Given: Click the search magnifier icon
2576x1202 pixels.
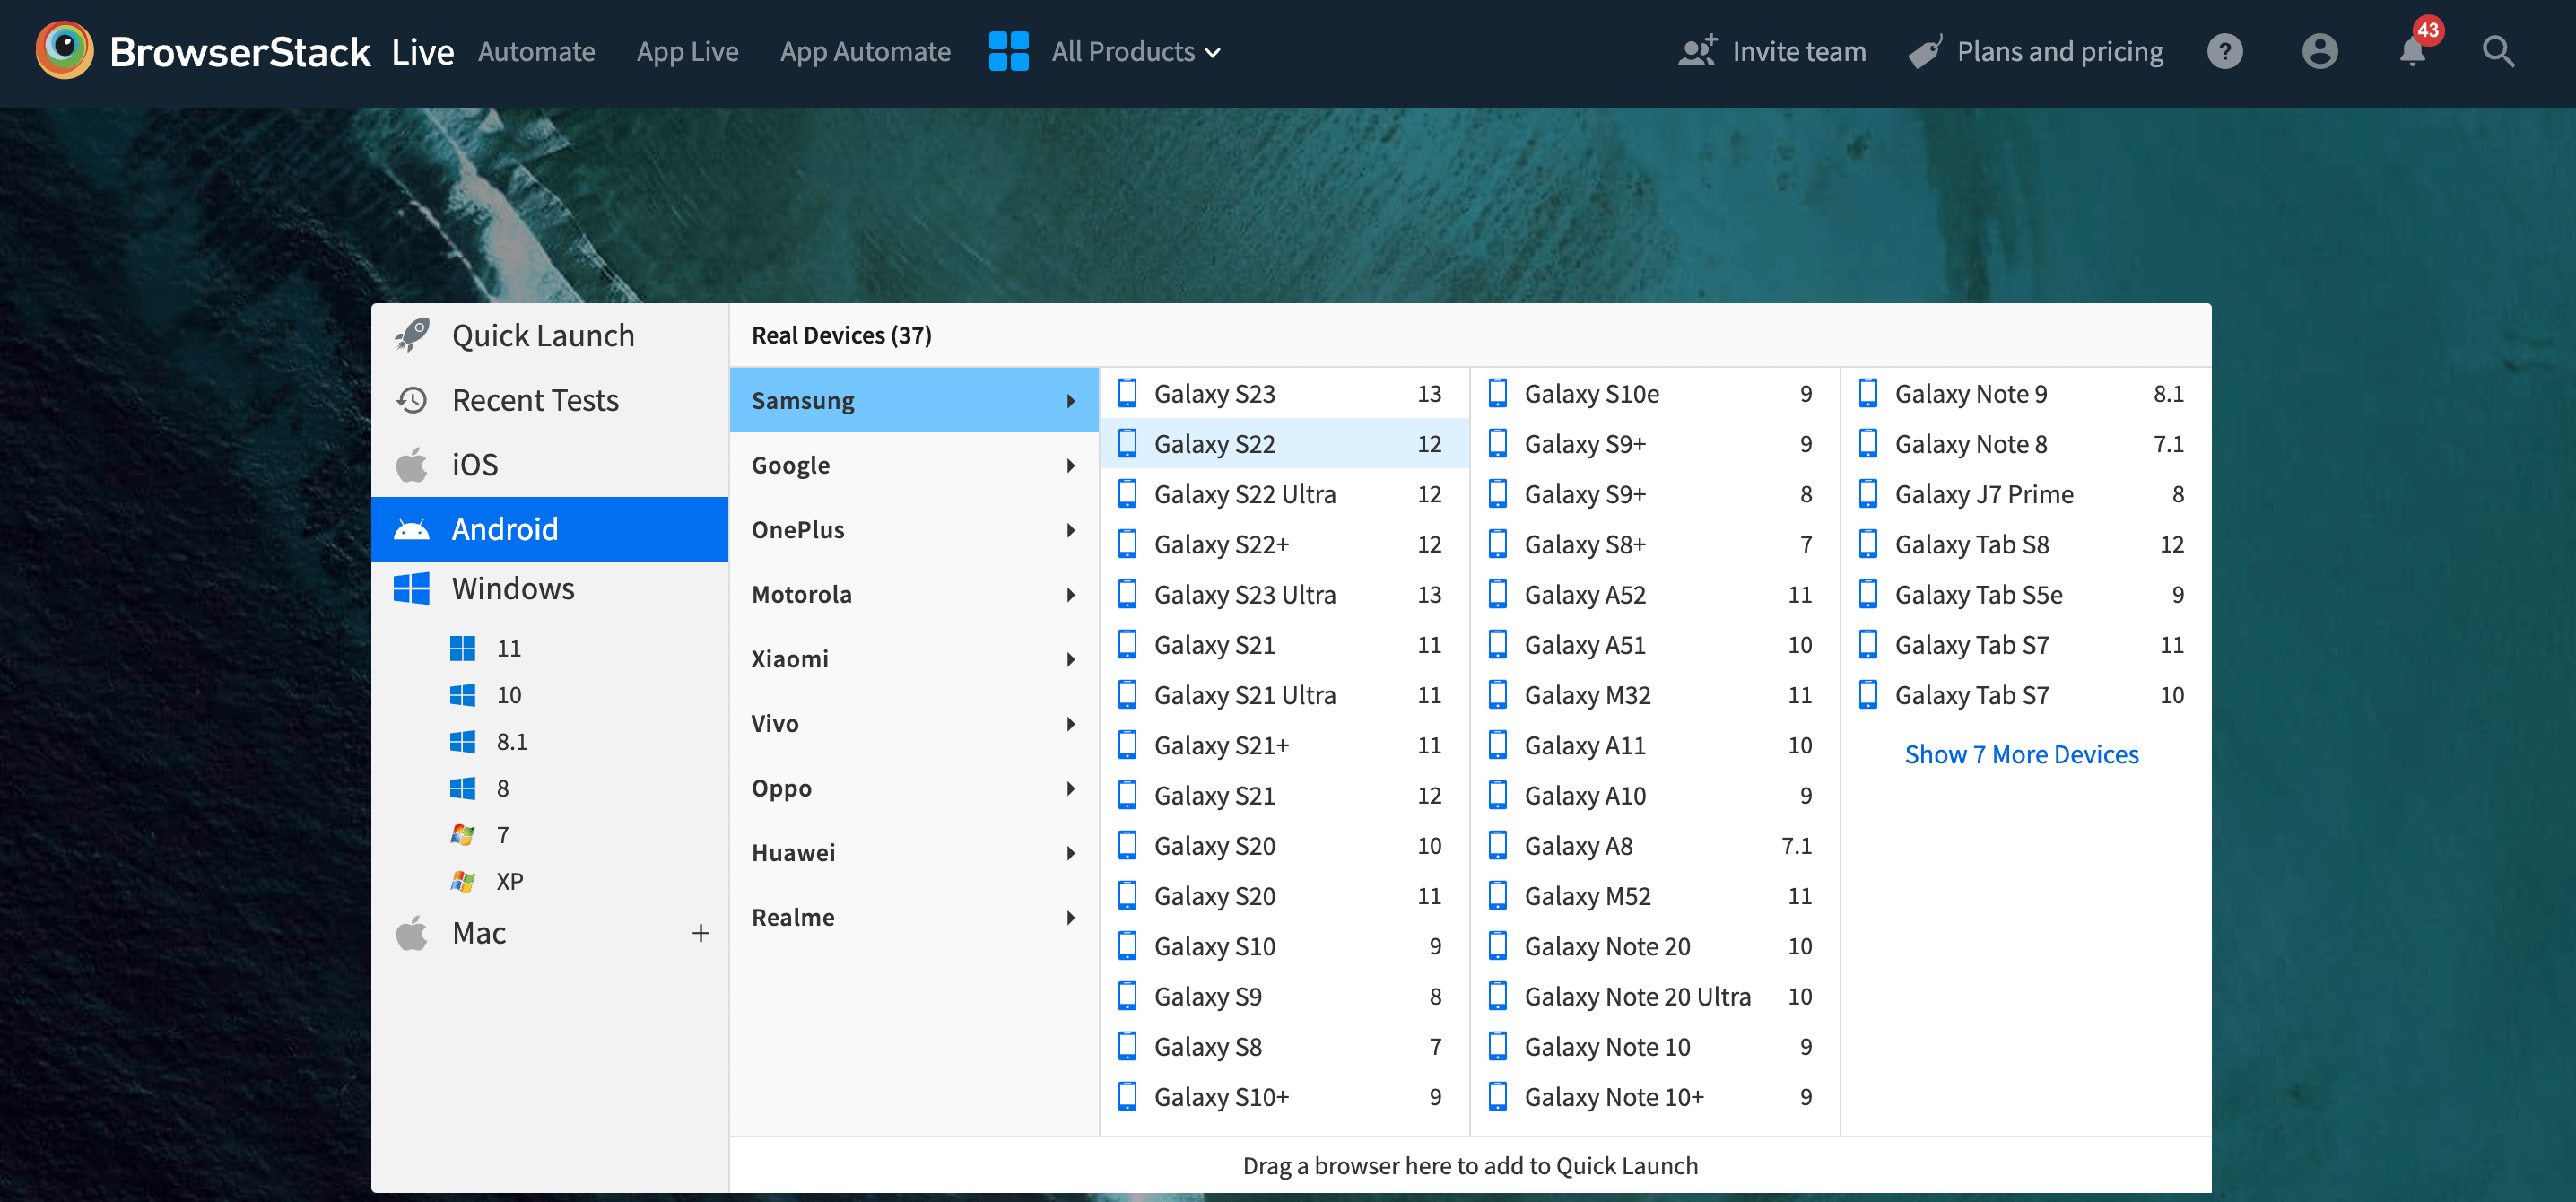Looking at the screenshot, I should 2498,51.
